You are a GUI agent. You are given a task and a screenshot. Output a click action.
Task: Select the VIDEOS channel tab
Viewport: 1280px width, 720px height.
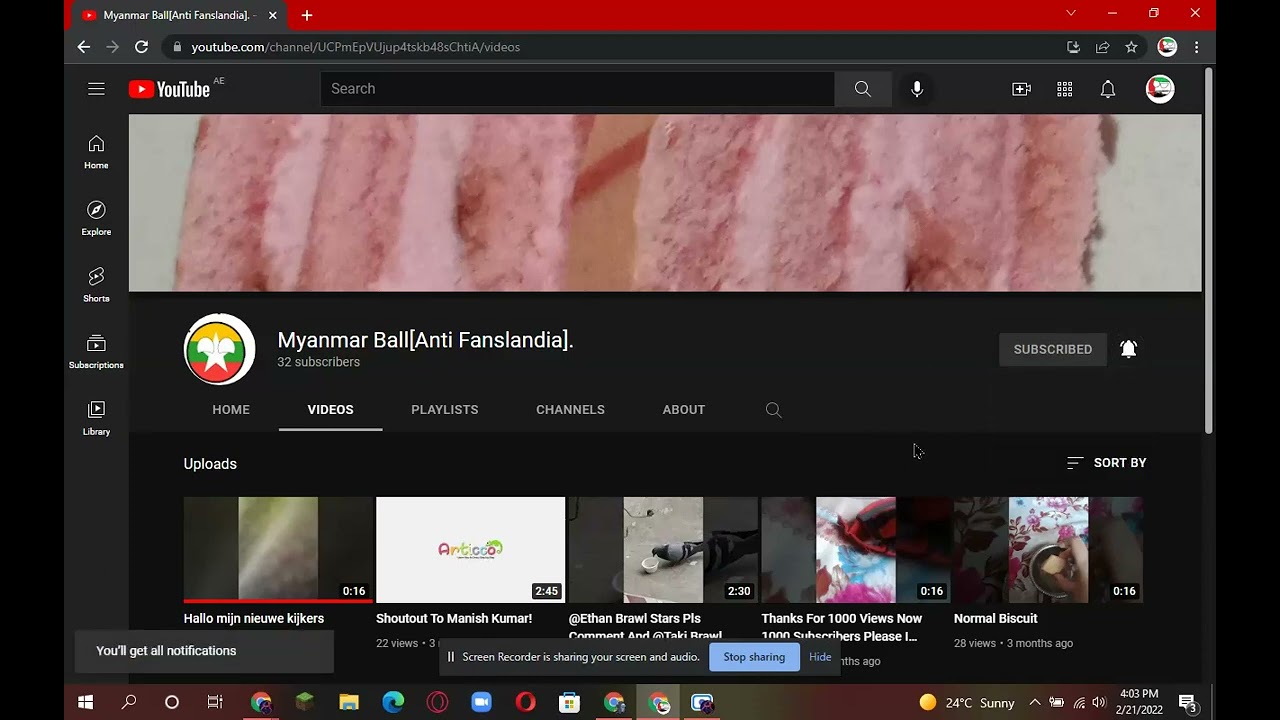(x=330, y=410)
